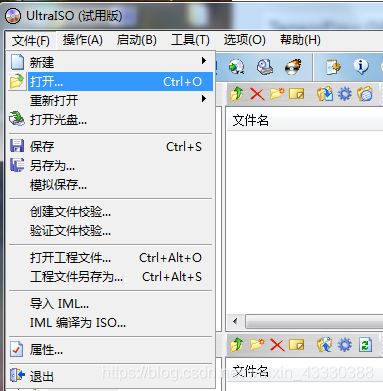Screen dimensions: 383x391
Task: Open 属性... from the File menu
Action: [110, 350]
